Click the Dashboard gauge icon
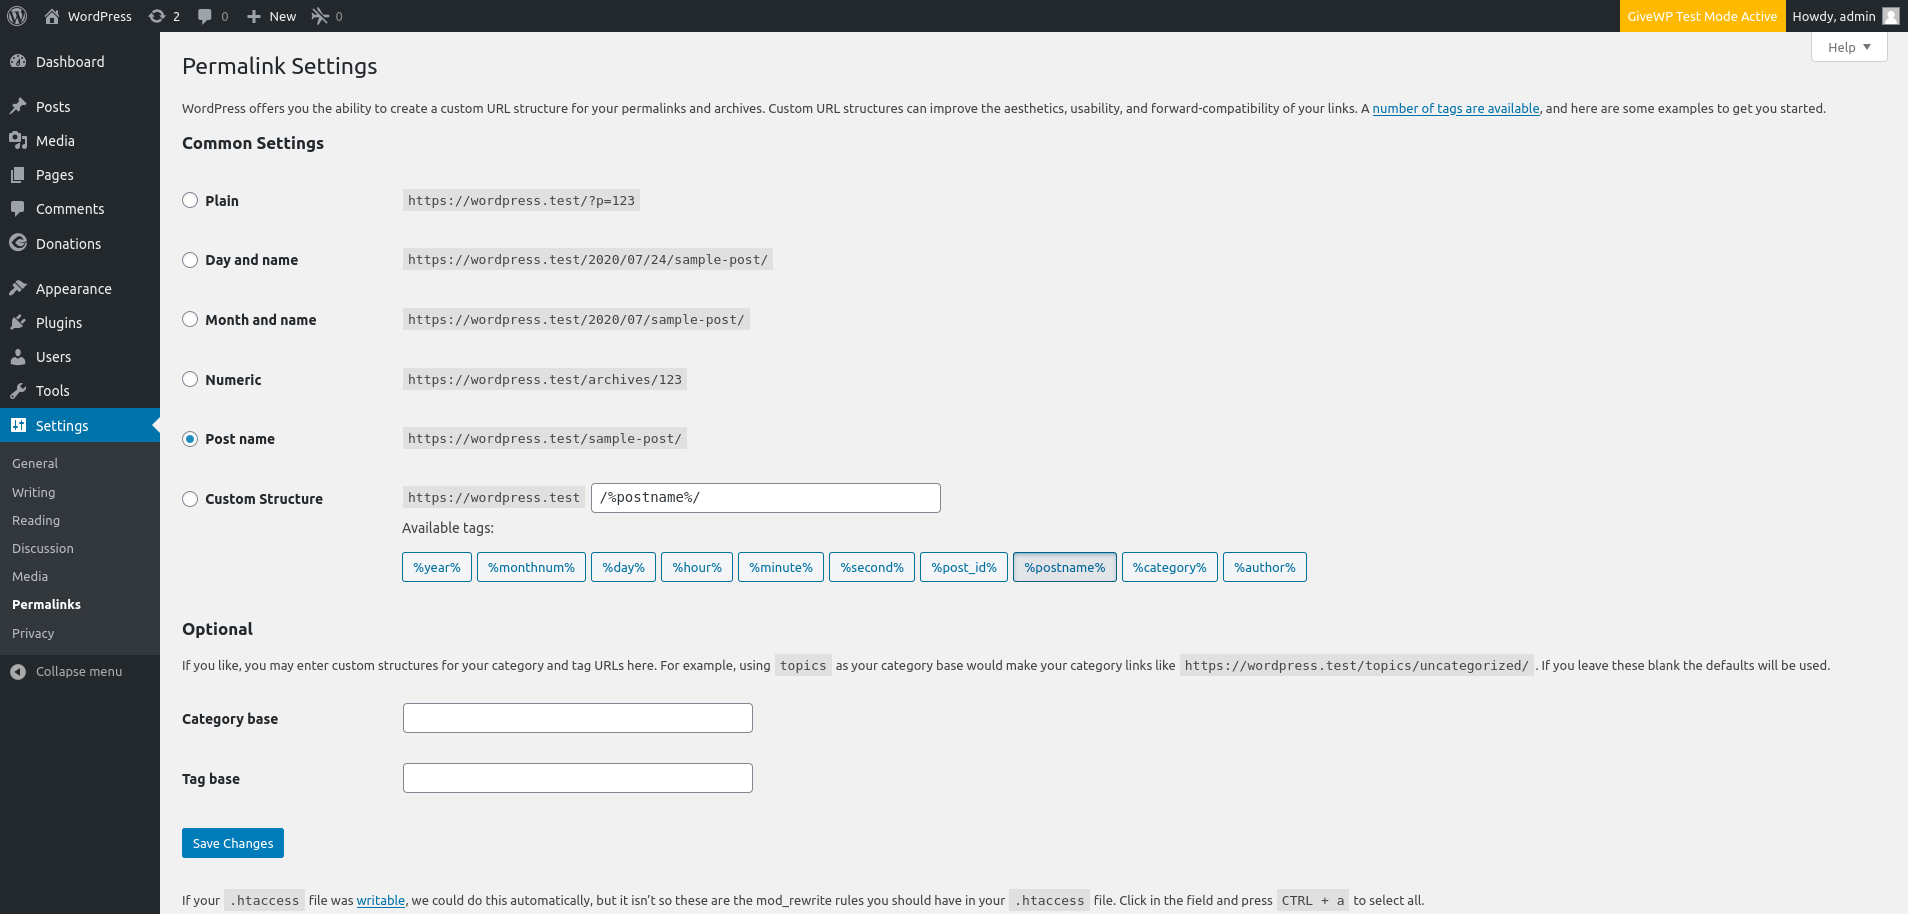Image resolution: width=1908 pixels, height=914 pixels. pyautogui.click(x=18, y=61)
